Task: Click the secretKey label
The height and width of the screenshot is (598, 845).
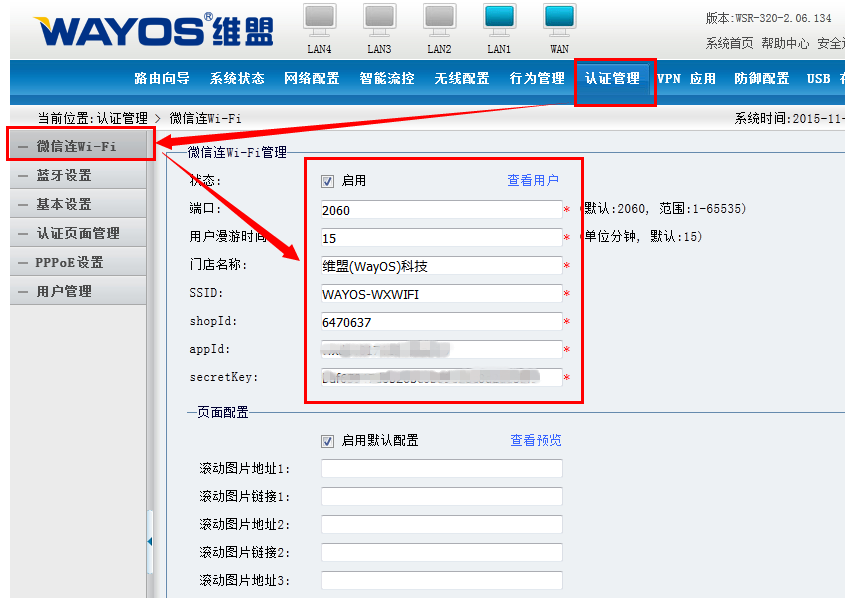Action: [224, 377]
